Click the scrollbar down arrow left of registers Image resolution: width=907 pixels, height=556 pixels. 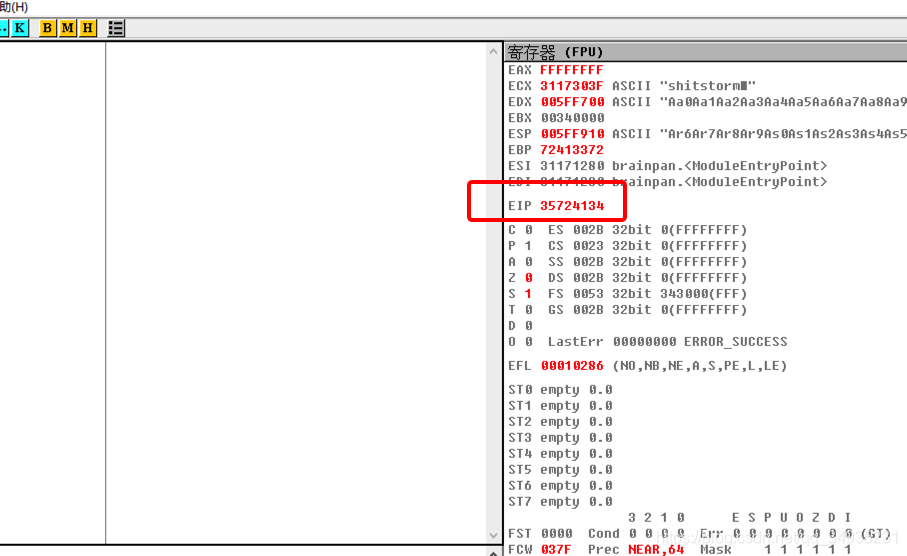click(493, 535)
